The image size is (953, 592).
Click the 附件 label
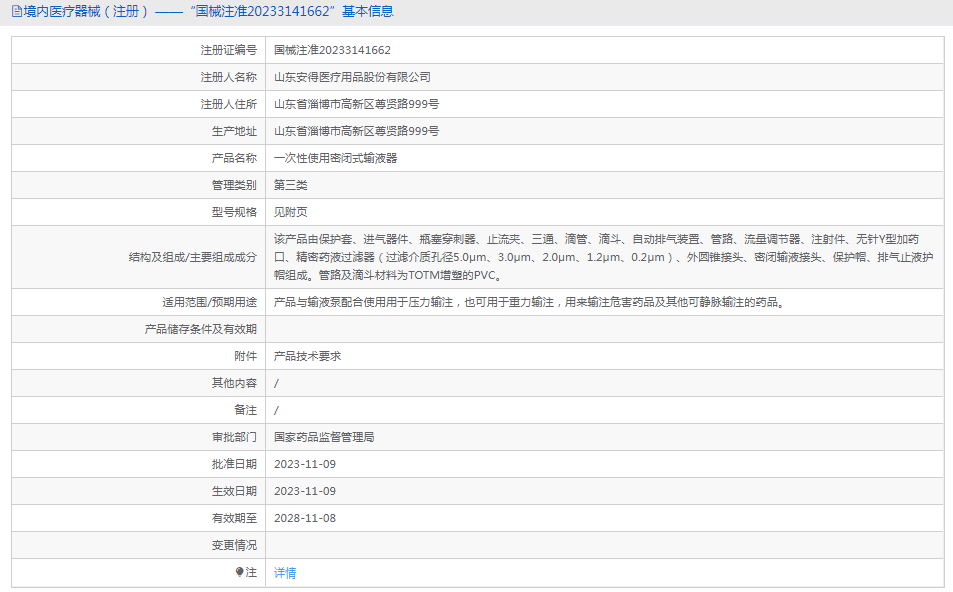(x=246, y=356)
